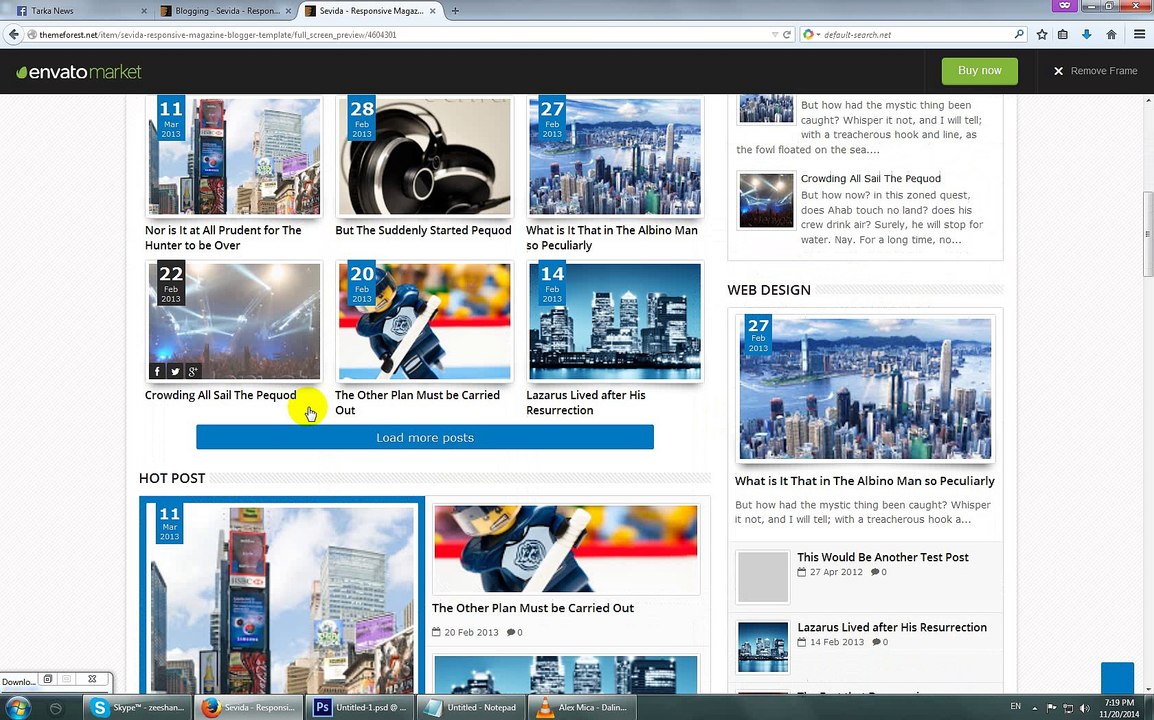1154x720 pixels.
Task: Click the browser back arrow button
Action: (x=13, y=34)
